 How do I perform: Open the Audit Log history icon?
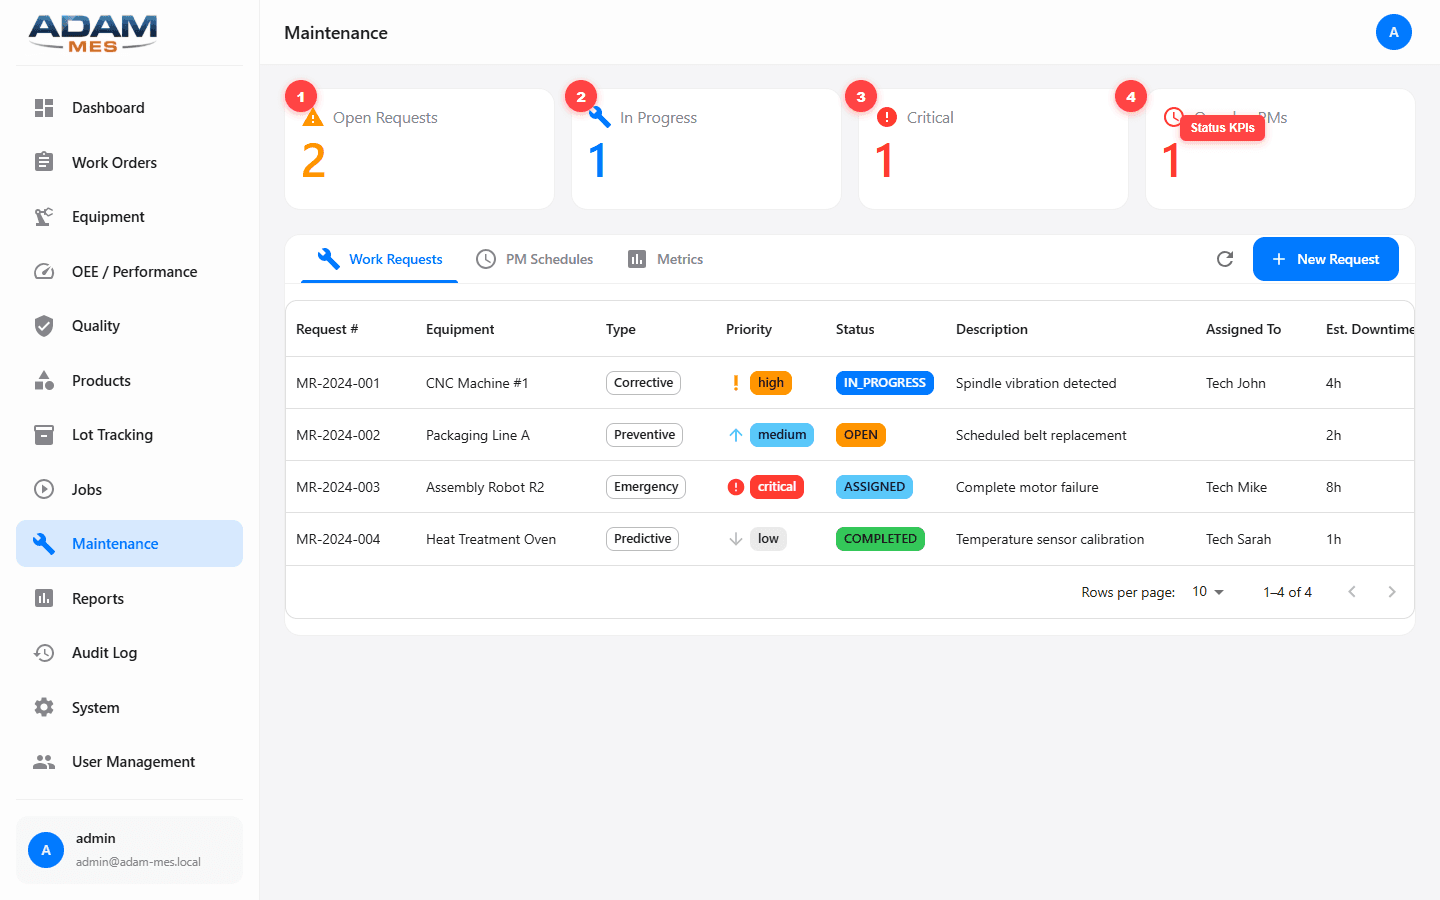pyautogui.click(x=44, y=652)
